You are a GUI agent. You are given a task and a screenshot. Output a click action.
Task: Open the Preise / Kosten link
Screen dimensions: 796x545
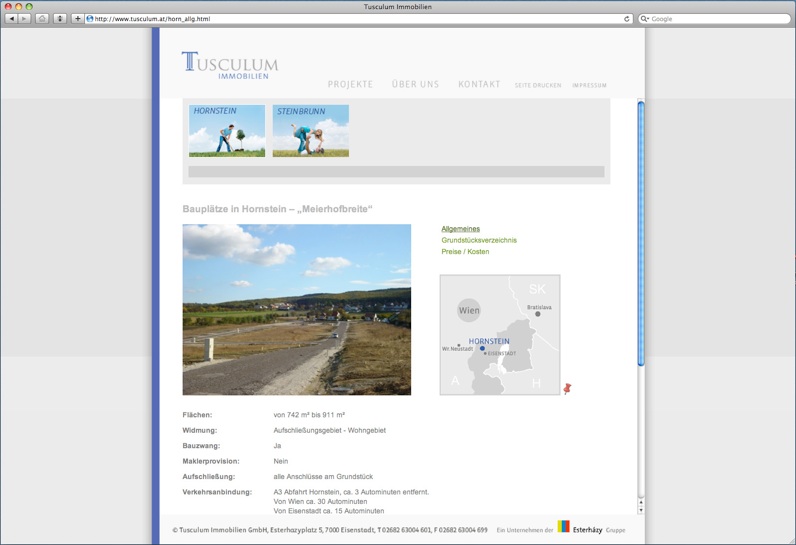[466, 251]
